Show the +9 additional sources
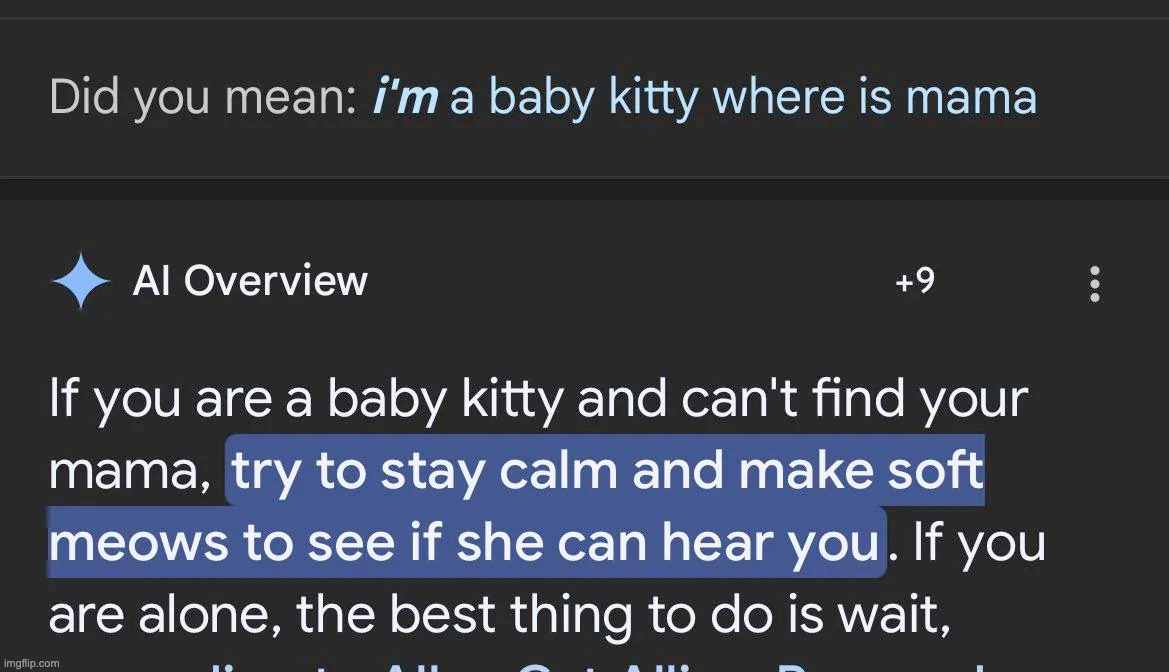Screen dimensions: 1169x672 [914, 282]
